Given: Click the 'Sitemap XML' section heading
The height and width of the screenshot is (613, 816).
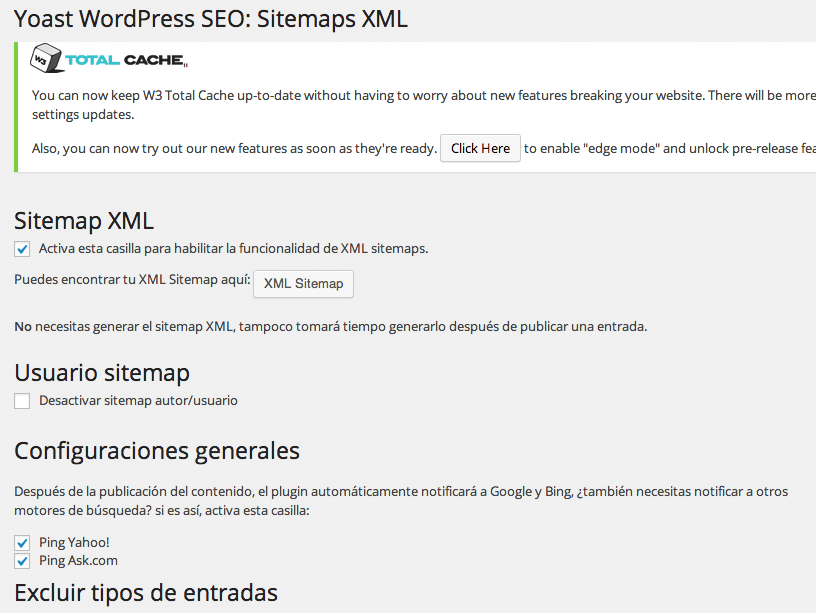Looking at the screenshot, I should 84,221.
